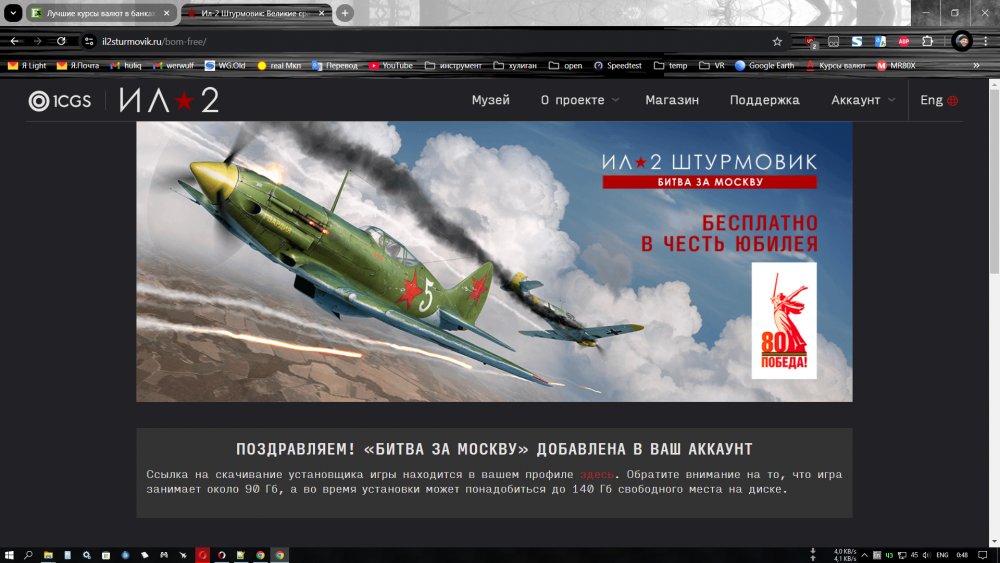Show more bookmarks with the double chevron
The height and width of the screenshot is (563, 1000).
(976, 65)
